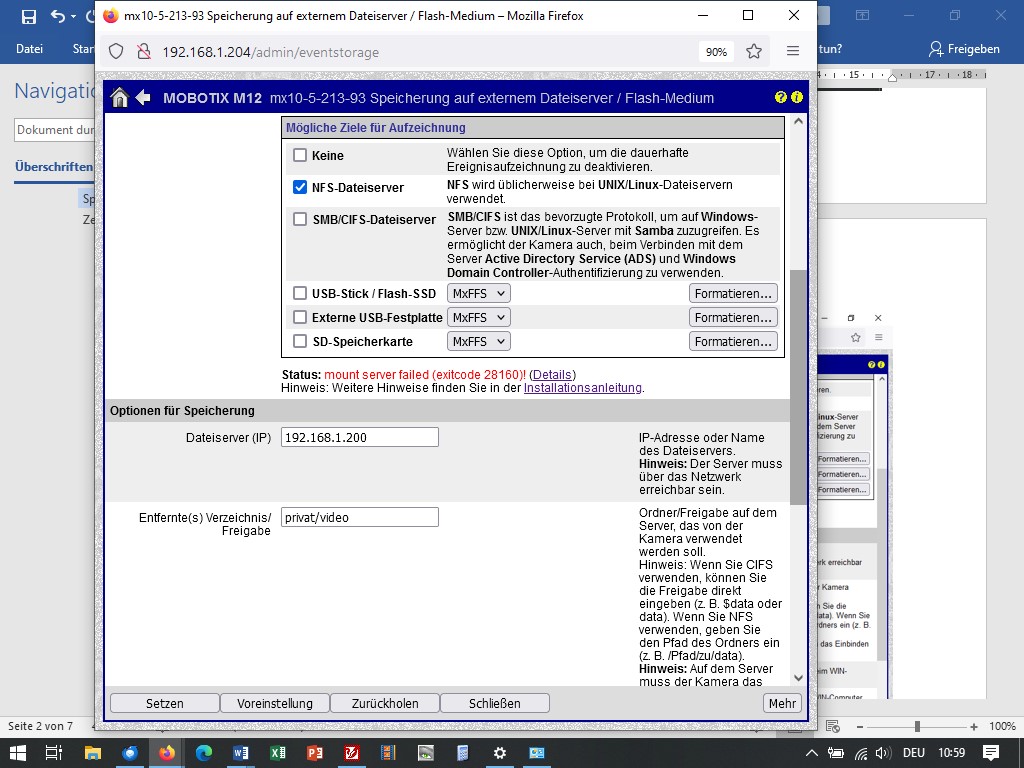Open the Windows Start menu
Viewport: 1024px width, 768px height.
[x=18, y=753]
